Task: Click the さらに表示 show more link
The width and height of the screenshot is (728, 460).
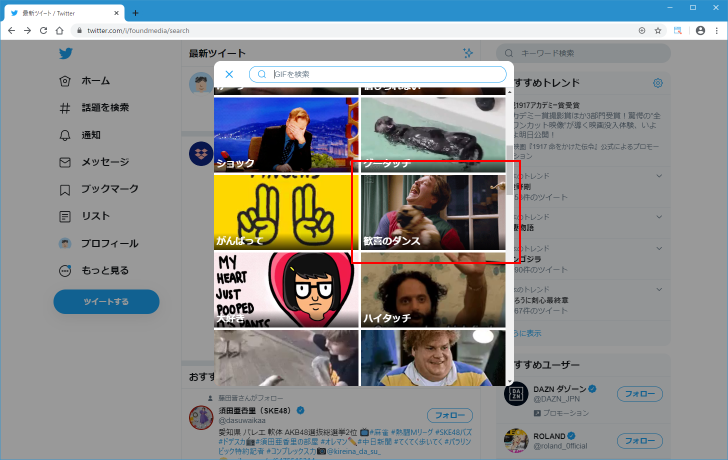Action: click(x=527, y=333)
